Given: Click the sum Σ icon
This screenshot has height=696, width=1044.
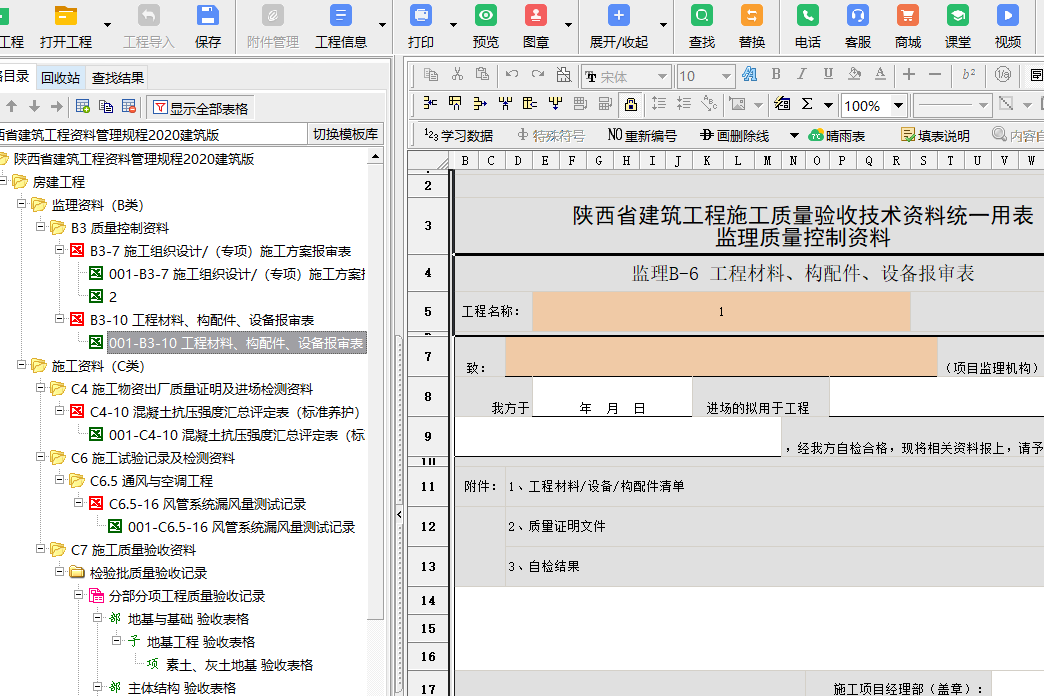Looking at the screenshot, I should [807, 104].
